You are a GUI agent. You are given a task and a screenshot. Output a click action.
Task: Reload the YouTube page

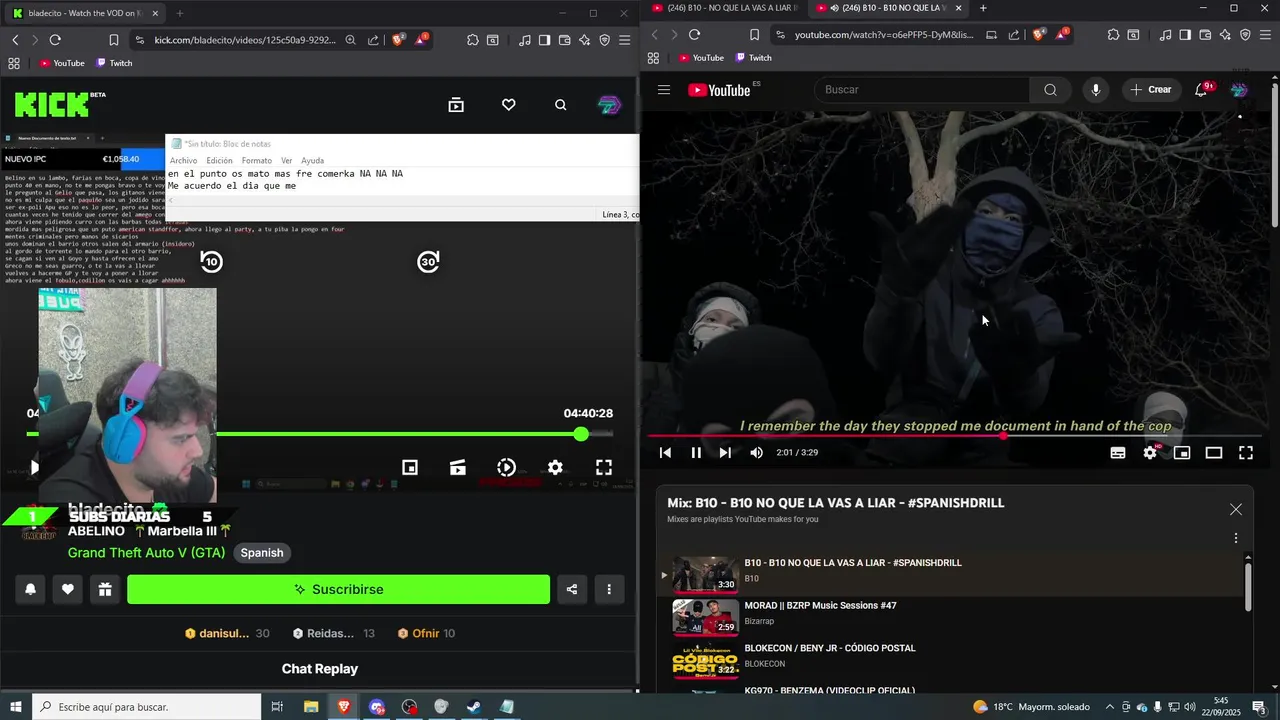click(x=694, y=34)
